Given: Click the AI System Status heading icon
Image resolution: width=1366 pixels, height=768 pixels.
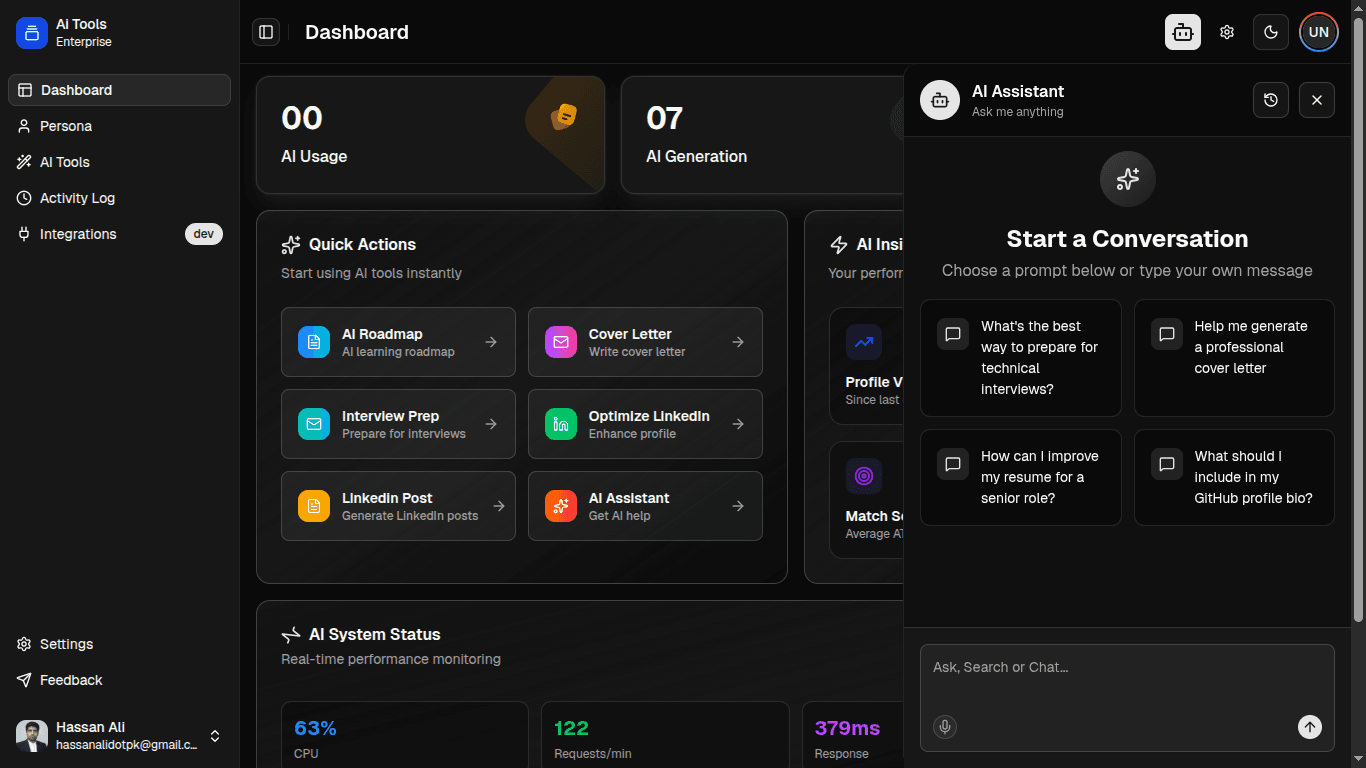Looking at the screenshot, I should pyautogui.click(x=291, y=634).
